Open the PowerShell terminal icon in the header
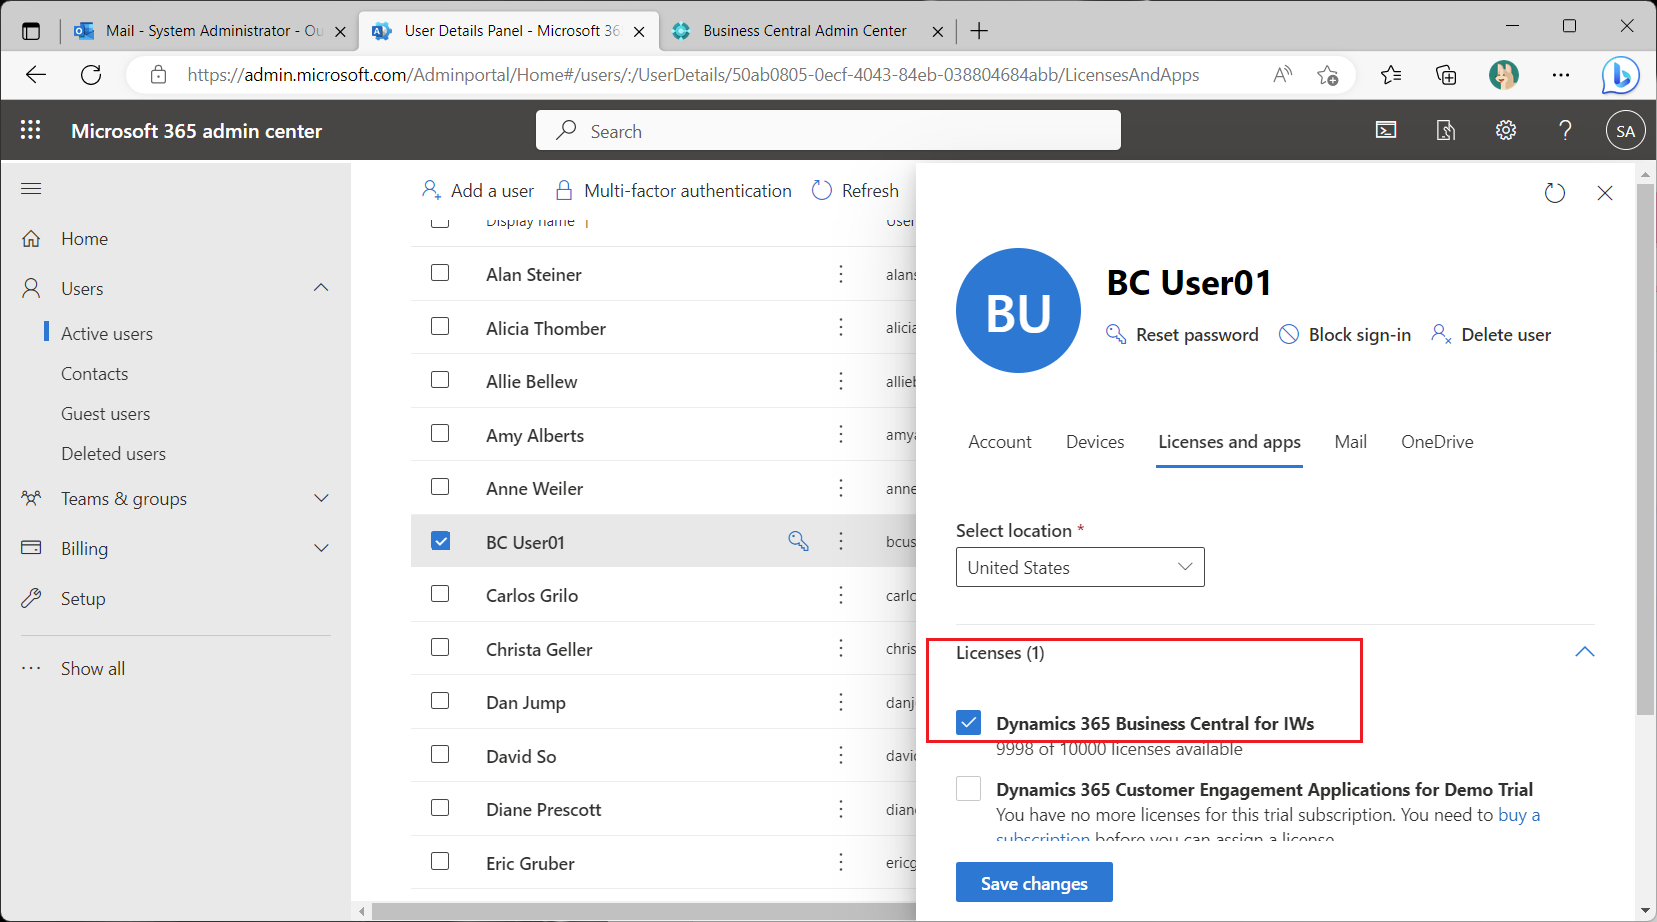1657x922 pixels. (1385, 130)
